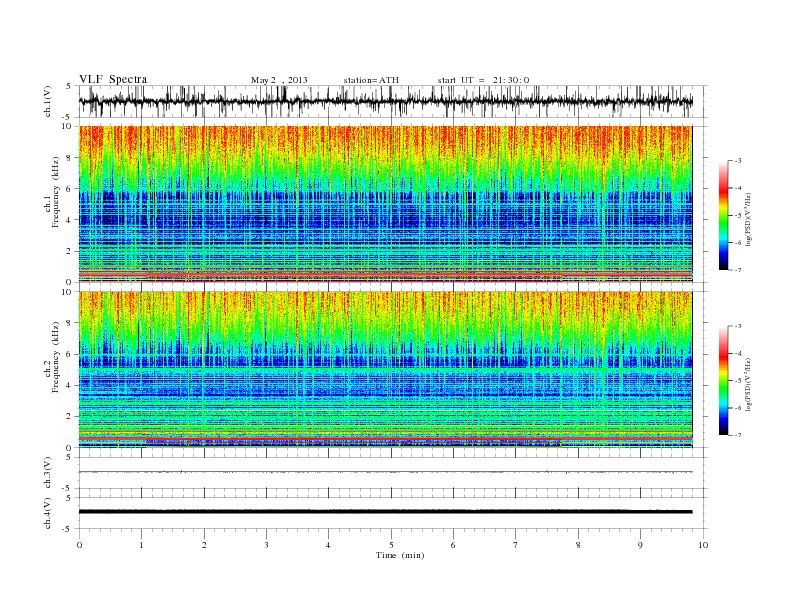The width and height of the screenshot is (792, 612).
Task: Click the "2" minute tick label
Action: (x=204, y=545)
